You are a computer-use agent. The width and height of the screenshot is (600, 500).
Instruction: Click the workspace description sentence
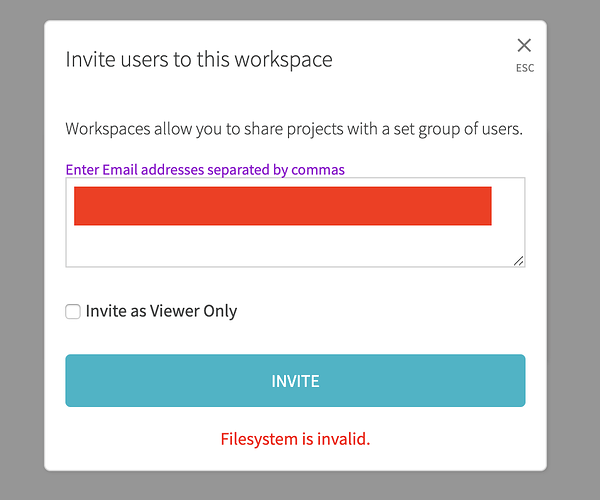pyautogui.click(x=295, y=129)
